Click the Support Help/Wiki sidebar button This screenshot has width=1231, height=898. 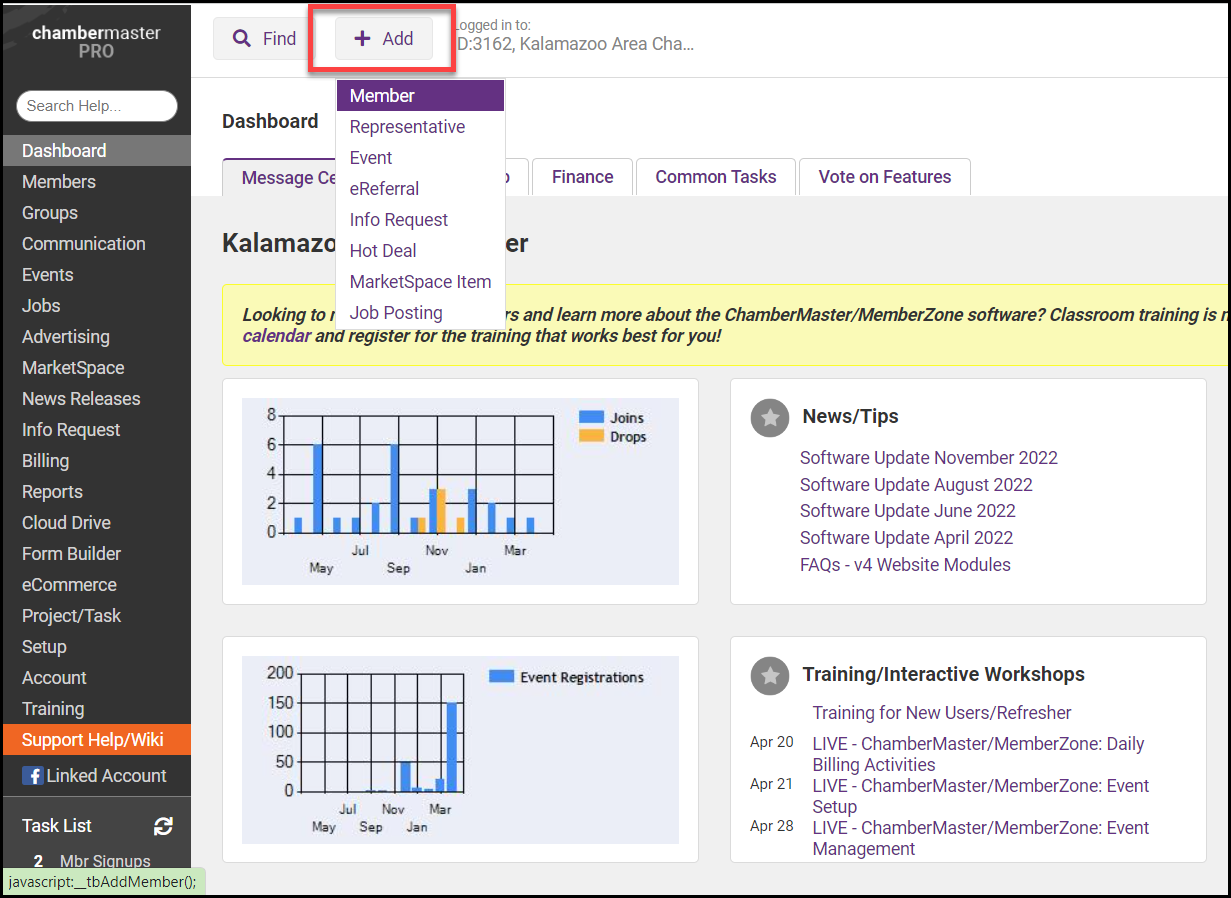point(93,741)
